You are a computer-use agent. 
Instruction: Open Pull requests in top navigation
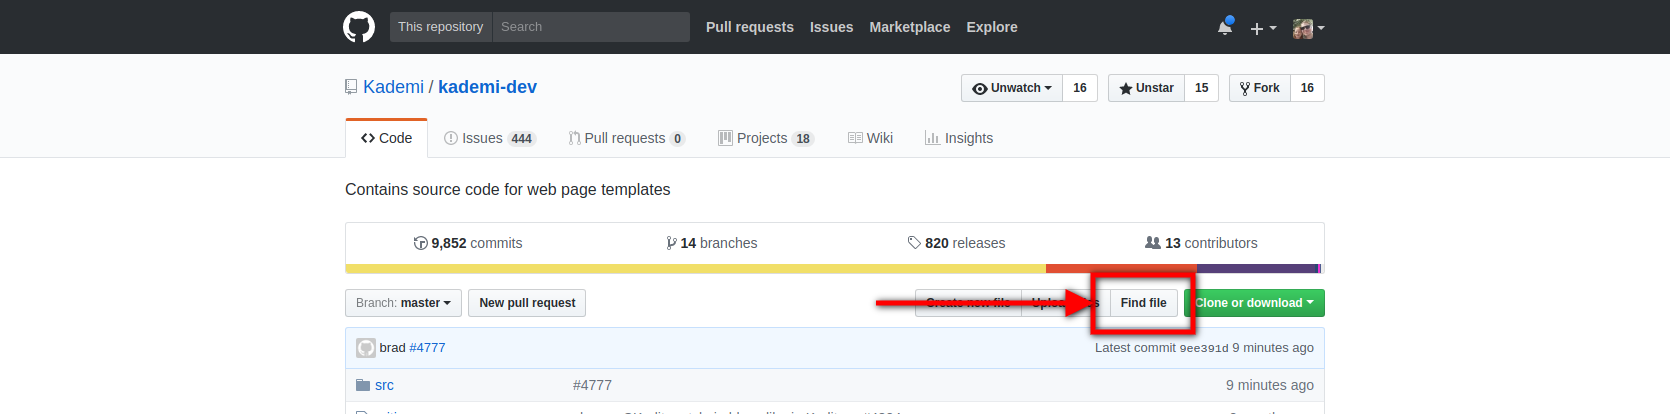pos(750,27)
